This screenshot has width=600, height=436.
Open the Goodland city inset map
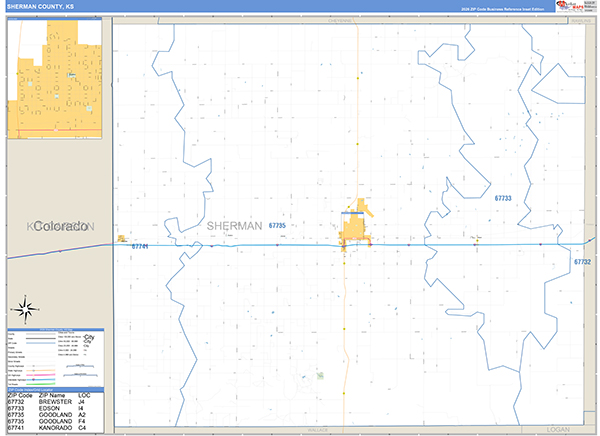click(x=55, y=79)
